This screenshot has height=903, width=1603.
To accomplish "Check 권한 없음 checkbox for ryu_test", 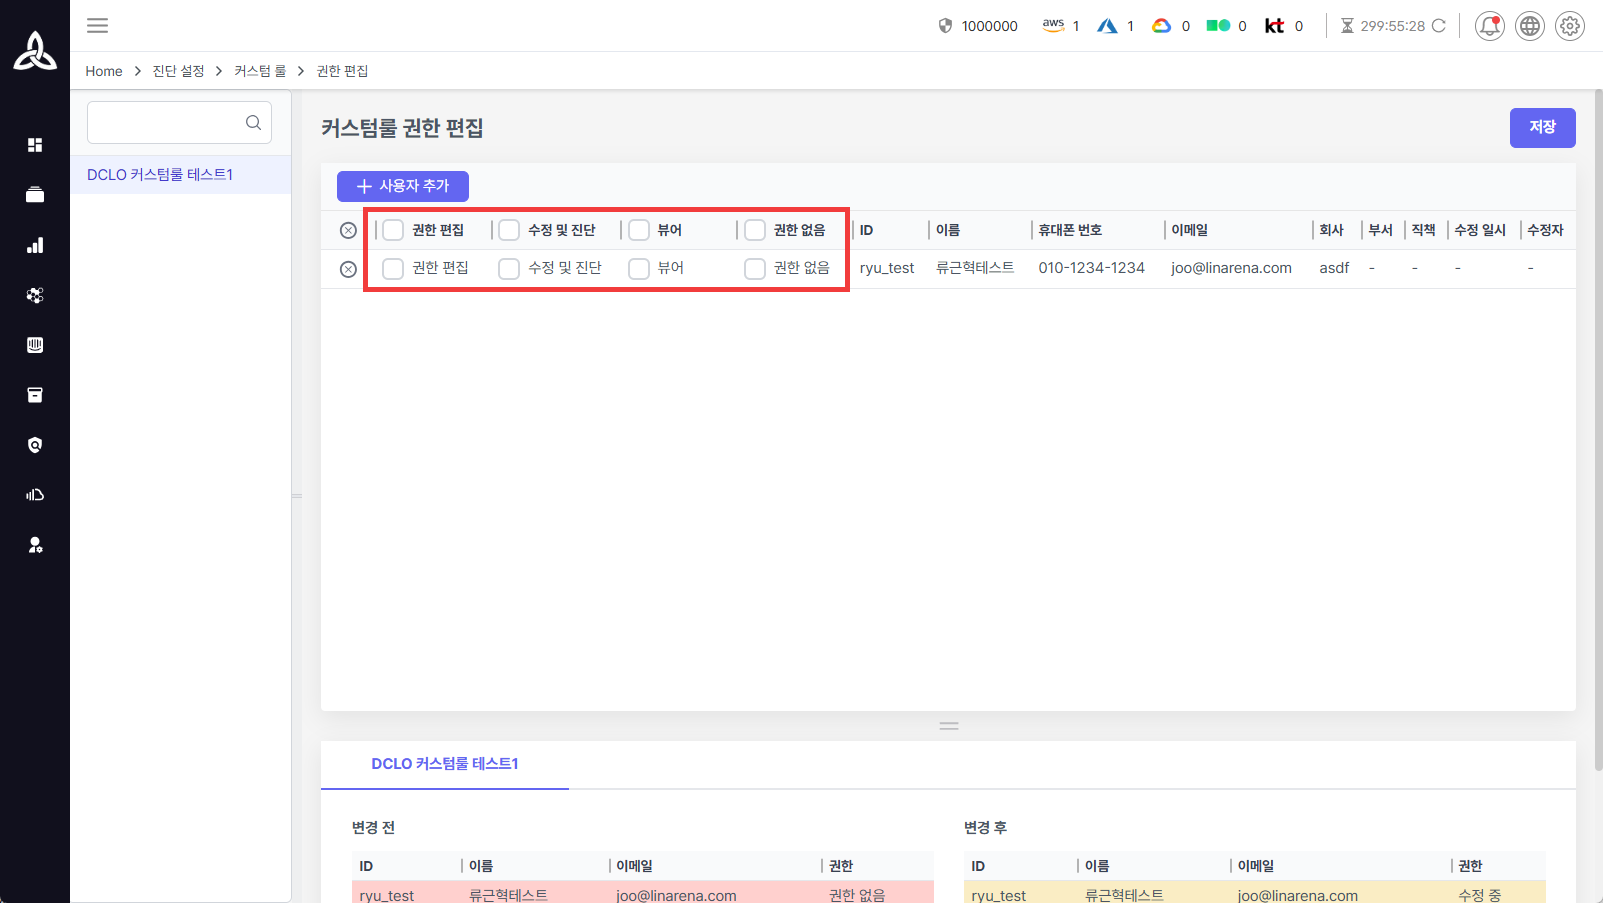I will 755,268.
